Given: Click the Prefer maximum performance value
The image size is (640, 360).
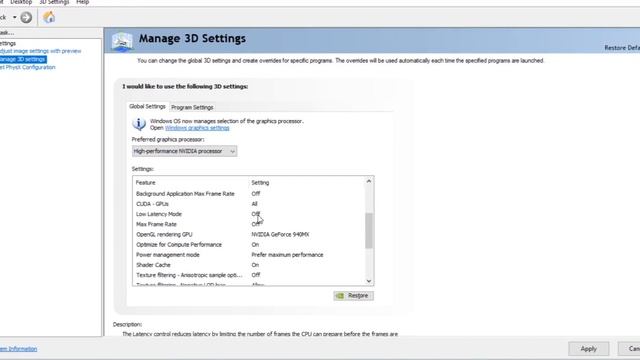Looking at the screenshot, I should click(x=287, y=255).
